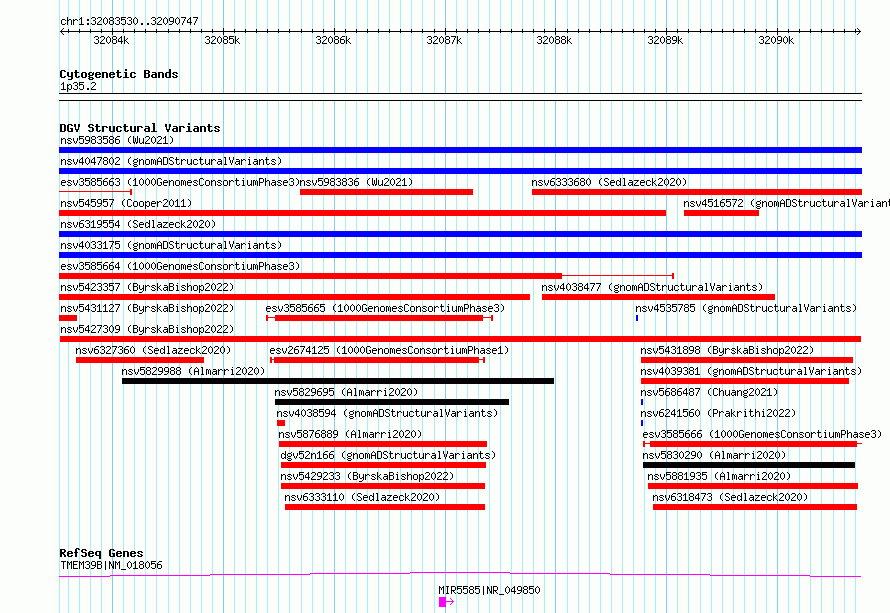
Task: Open nsv5429233 (ByrskaBishop2022) variant
Action: 367,476
